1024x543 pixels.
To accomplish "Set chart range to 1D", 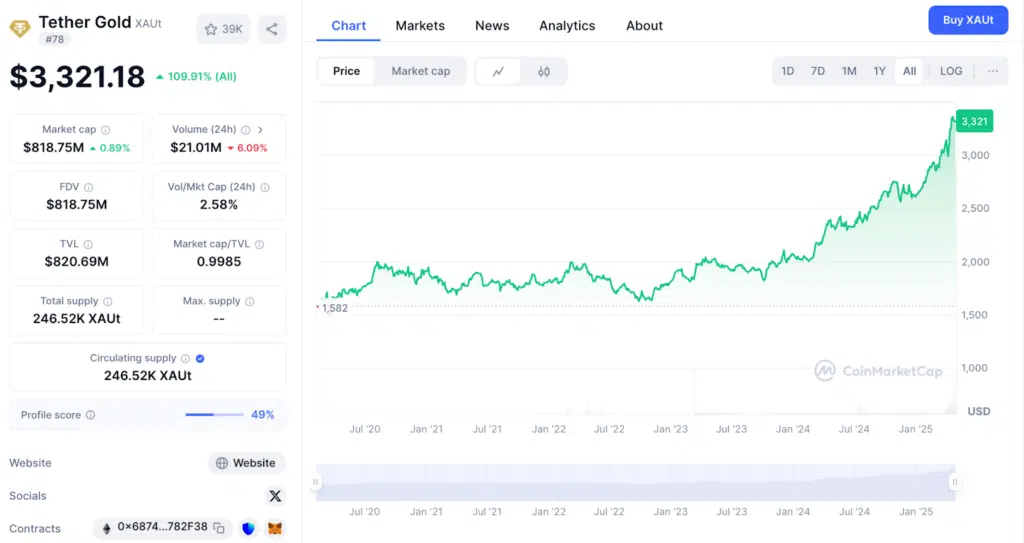I will click(788, 71).
